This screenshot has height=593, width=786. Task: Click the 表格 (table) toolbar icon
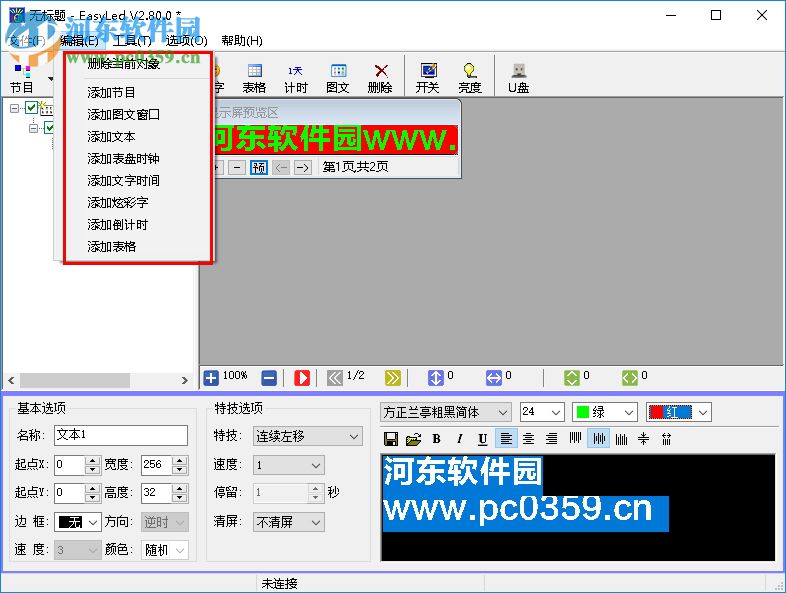pos(254,79)
